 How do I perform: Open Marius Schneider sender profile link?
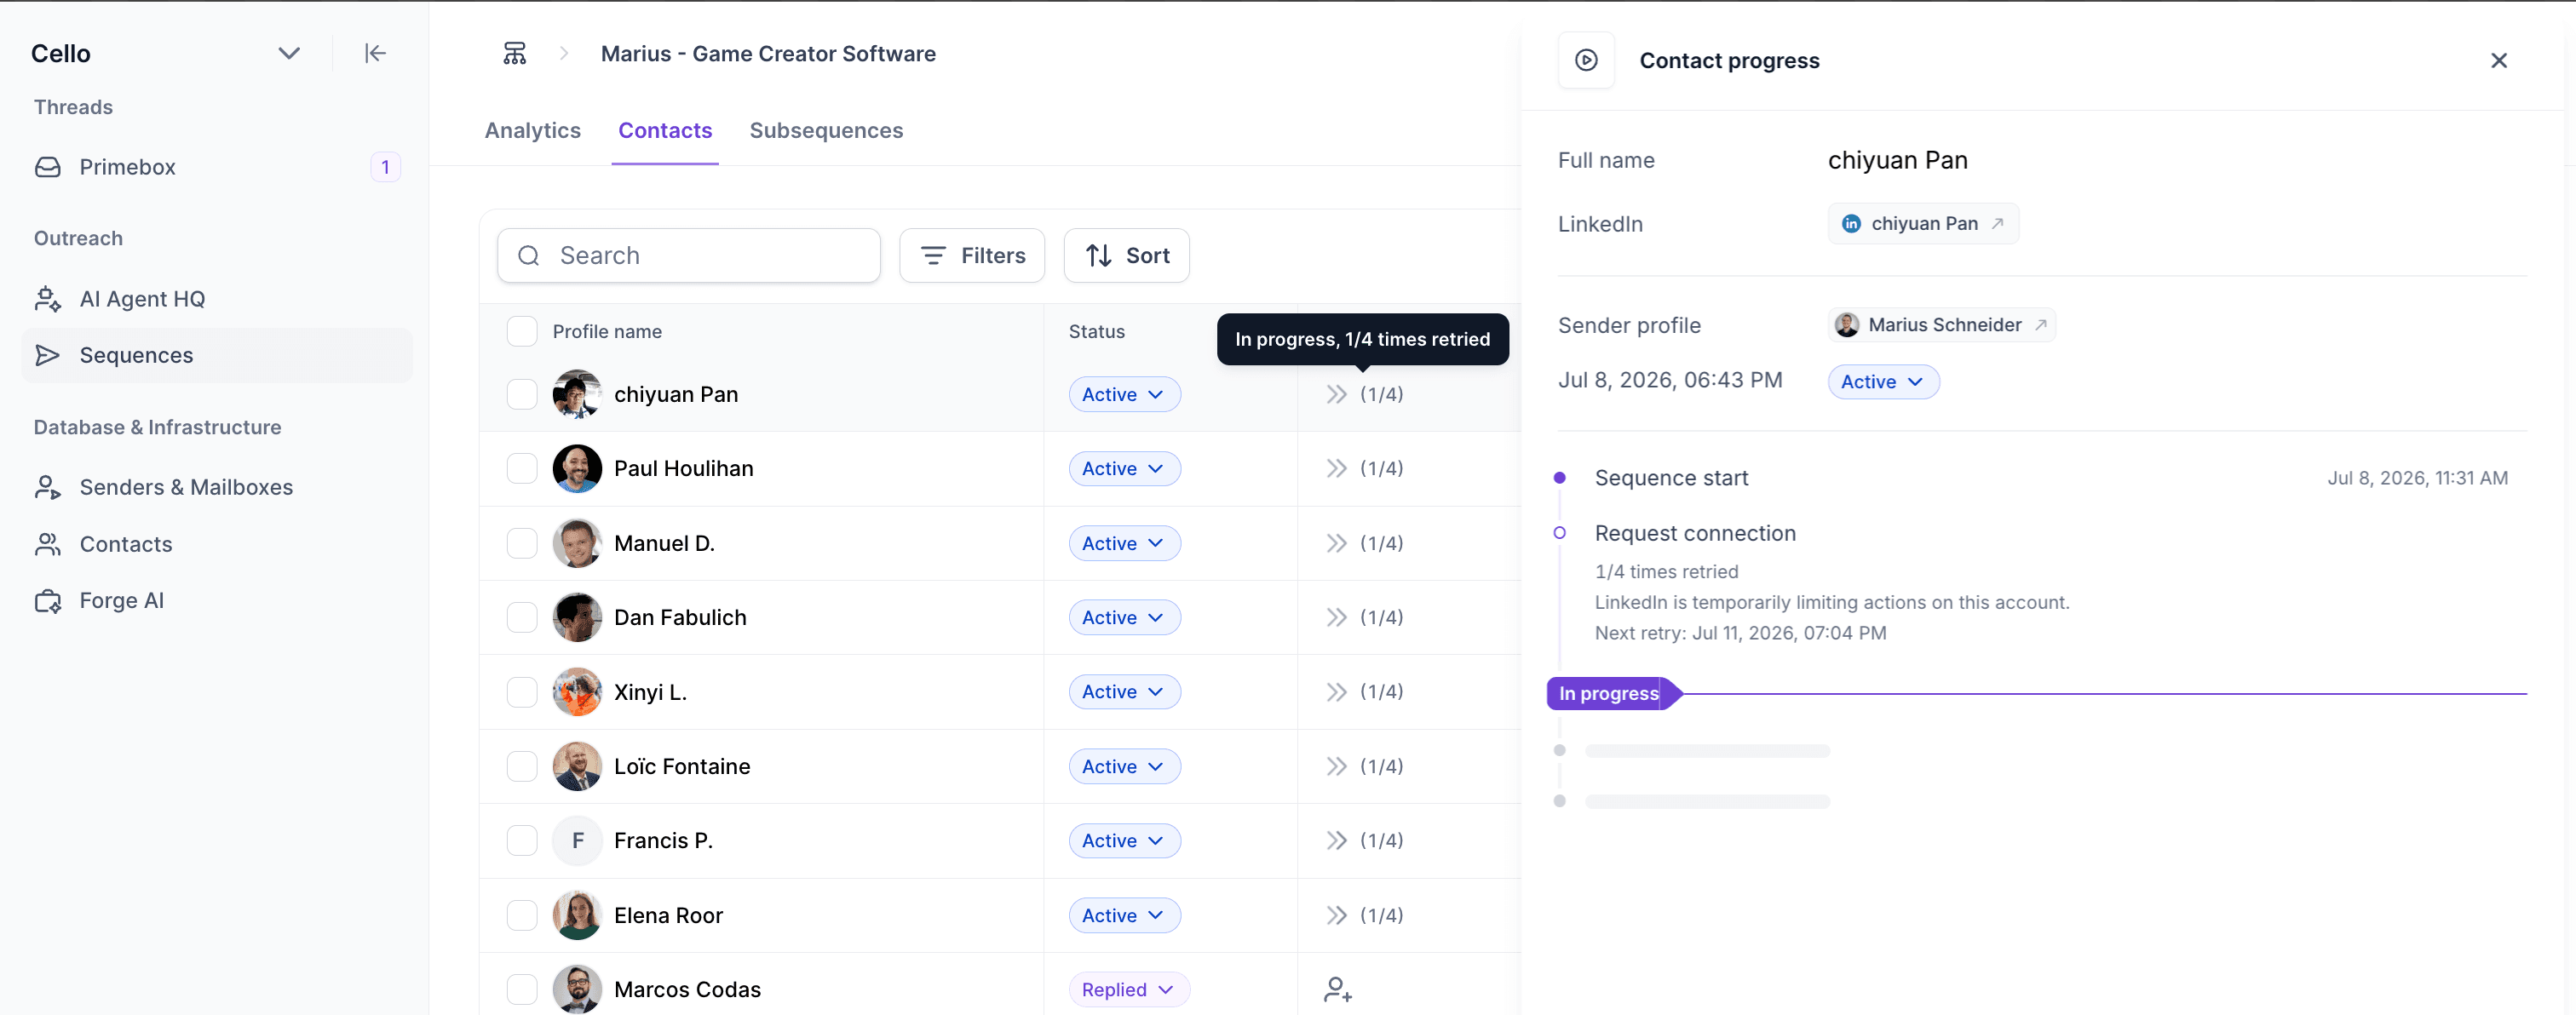point(1941,325)
